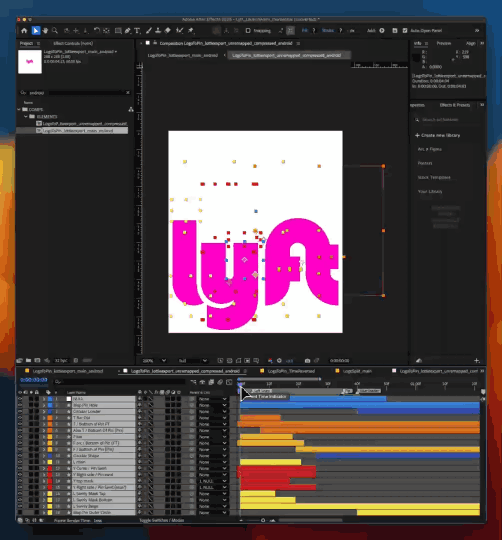Click the Fill label in toolbar
502x540 pixels.
(304, 31)
